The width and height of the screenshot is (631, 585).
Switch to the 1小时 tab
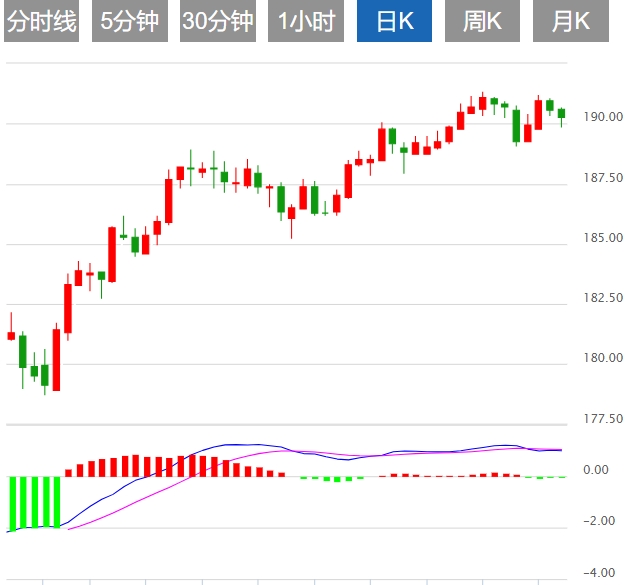tap(306, 21)
